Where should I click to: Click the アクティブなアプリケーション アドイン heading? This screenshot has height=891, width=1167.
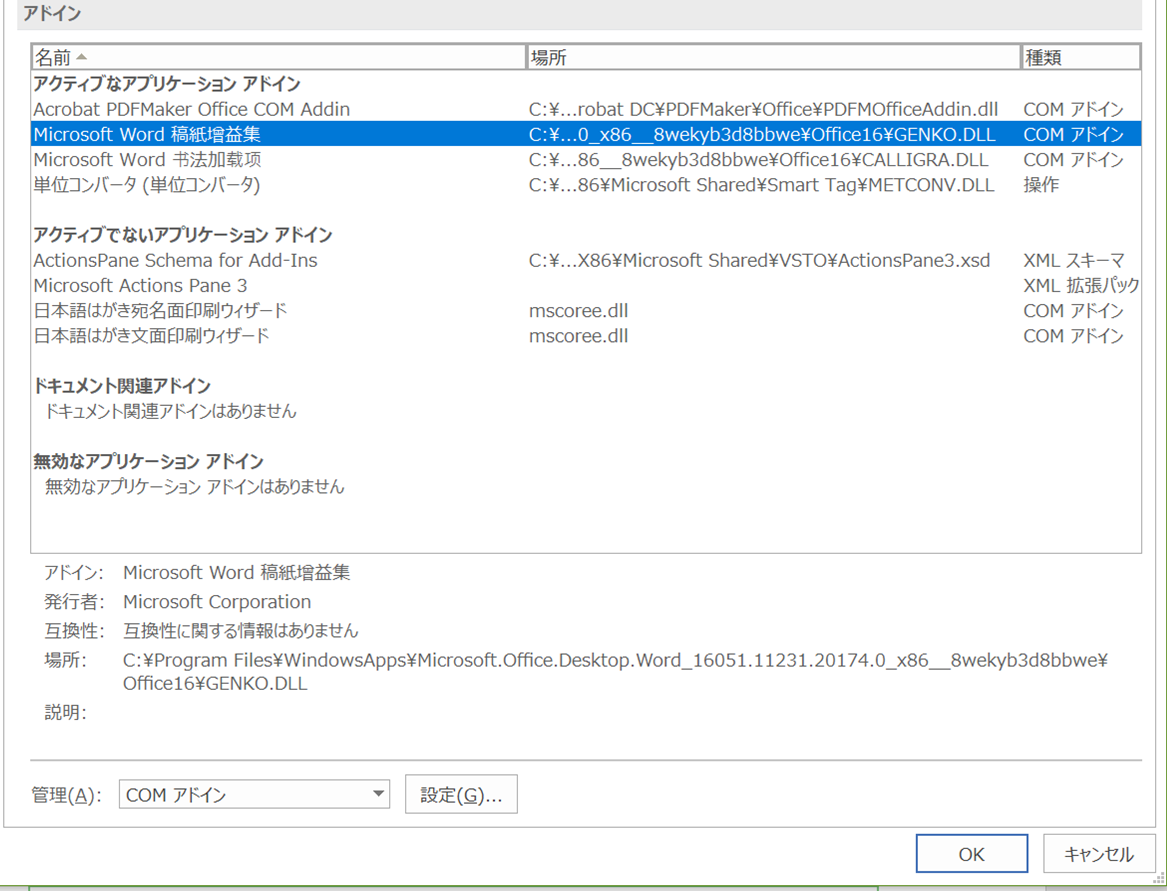pyautogui.click(x=167, y=83)
